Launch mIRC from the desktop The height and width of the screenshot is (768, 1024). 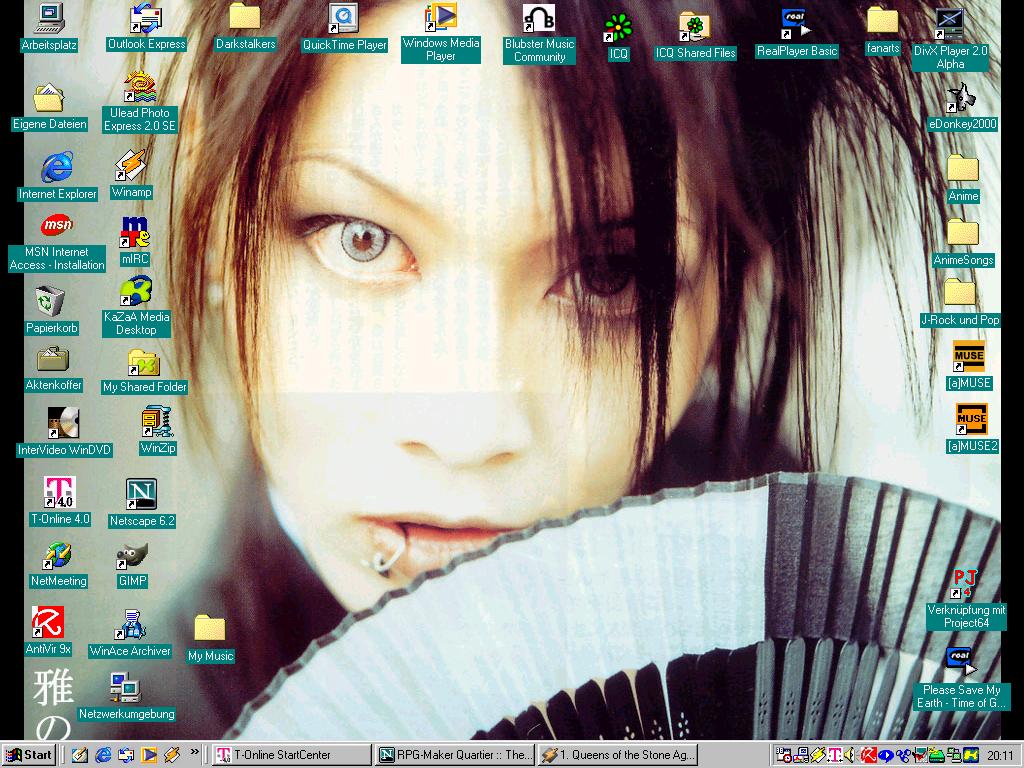click(x=135, y=242)
